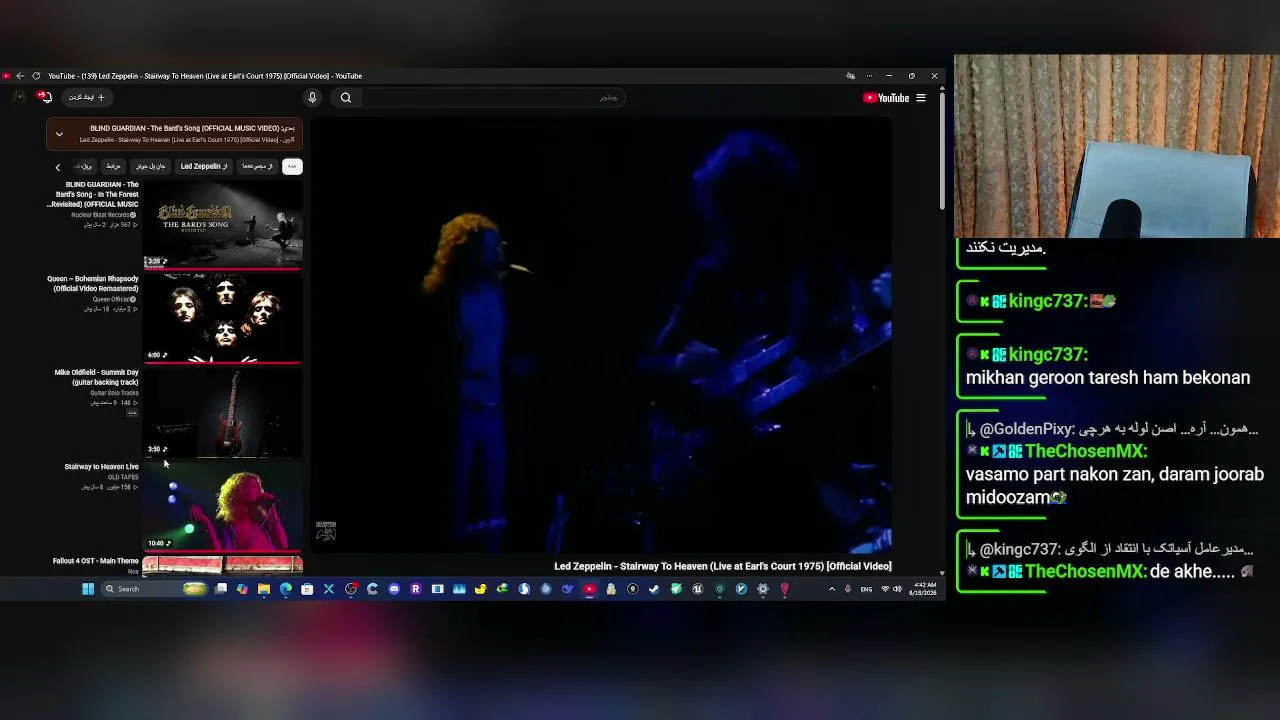Open YouTube notifications bell

[x=45, y=97]
